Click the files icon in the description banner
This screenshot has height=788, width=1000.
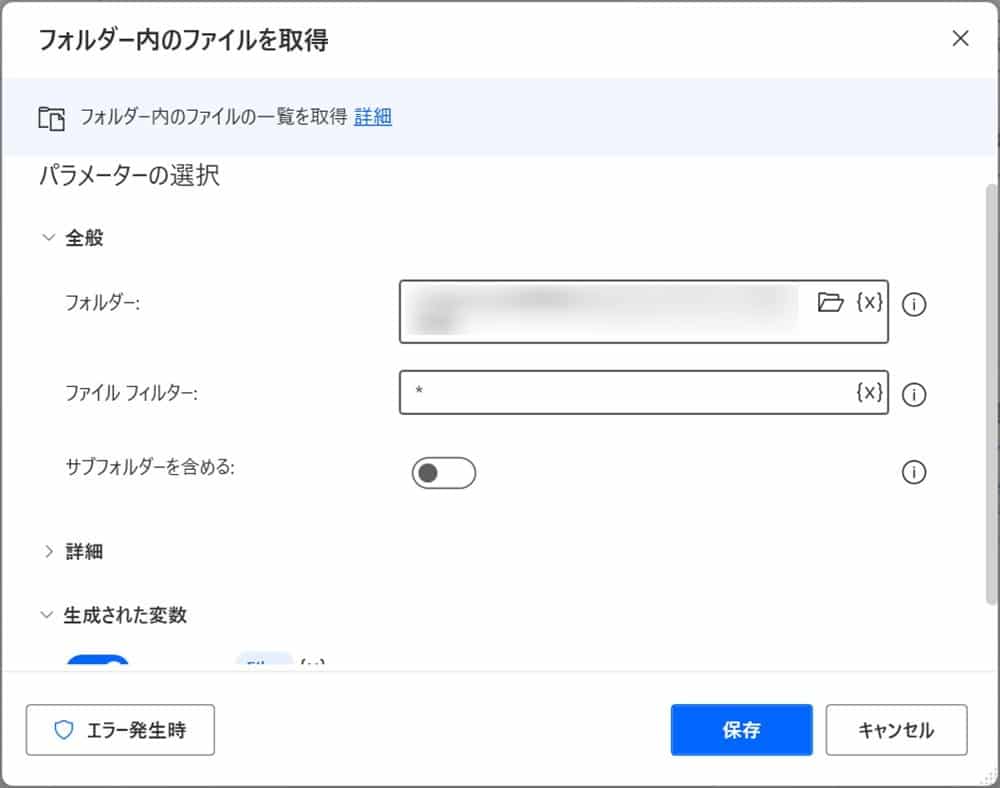51,118
